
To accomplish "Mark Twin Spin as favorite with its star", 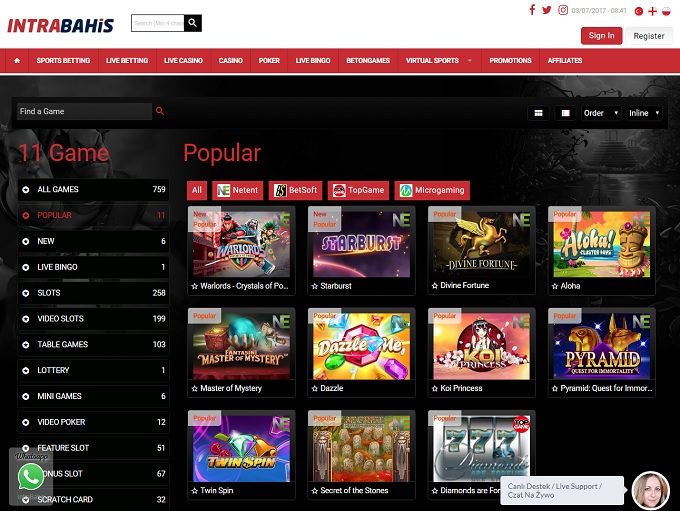I will pos(195,491).
